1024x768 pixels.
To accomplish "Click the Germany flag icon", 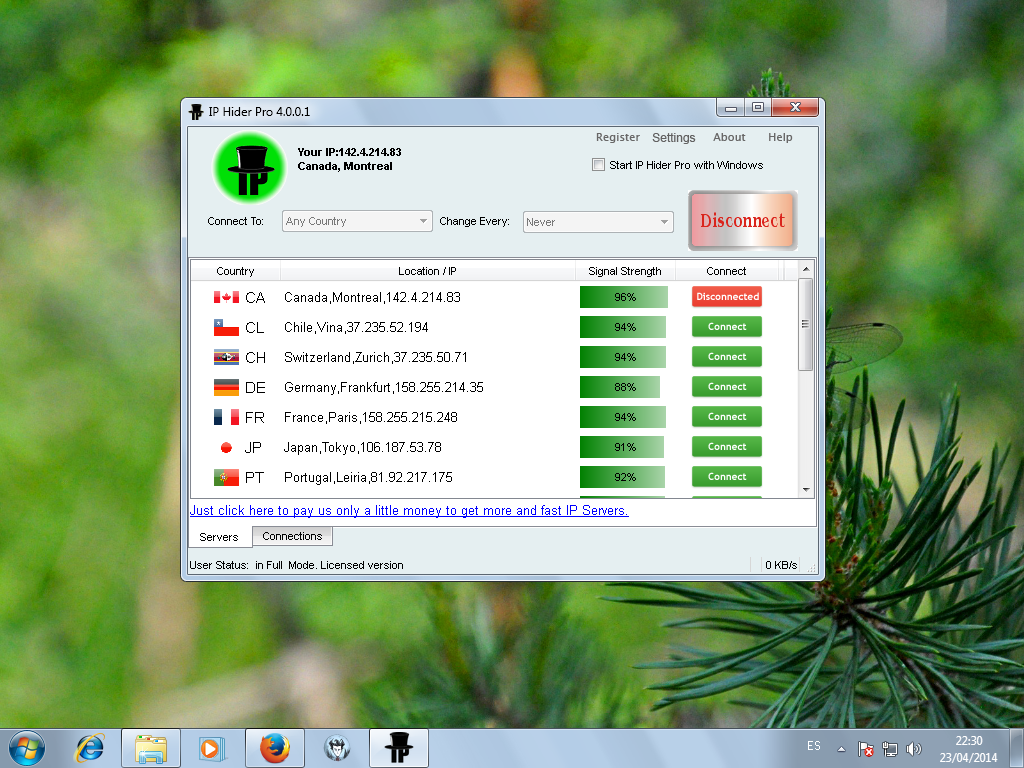I will pos(226,387).
